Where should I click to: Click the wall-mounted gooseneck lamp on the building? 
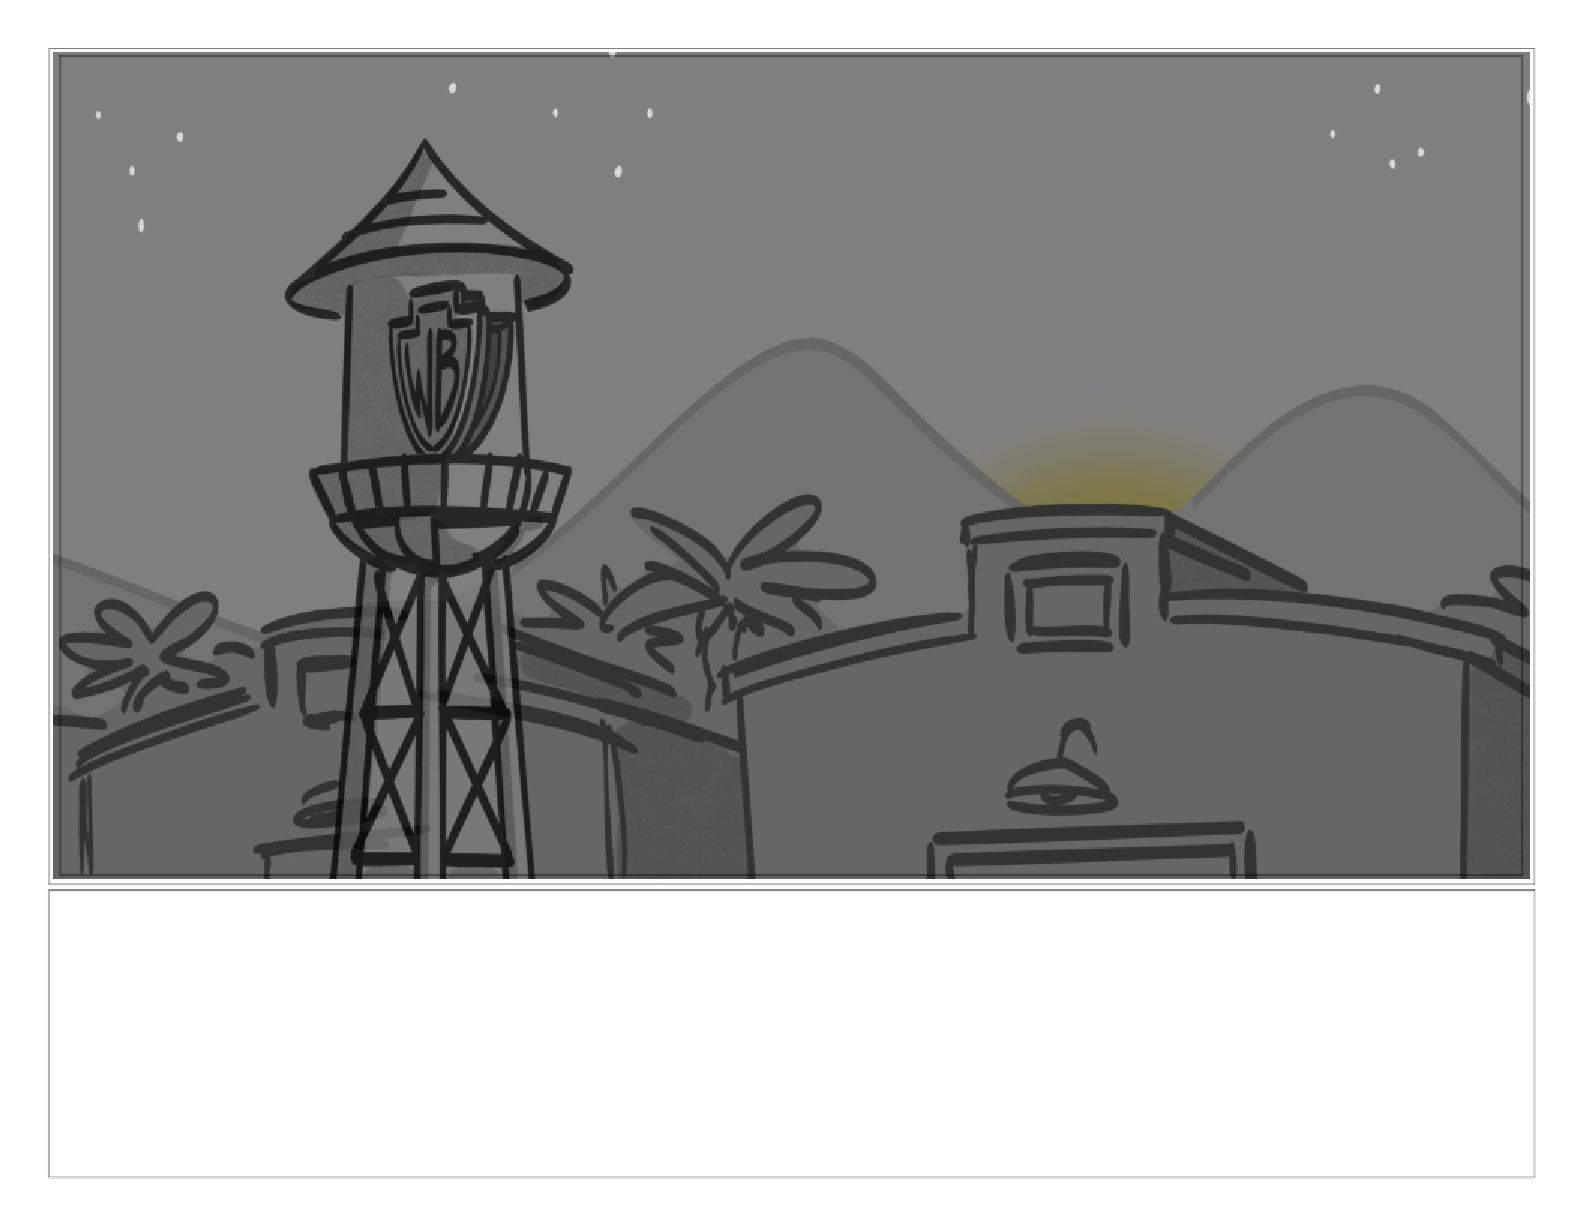click(x=1061, y=769)
